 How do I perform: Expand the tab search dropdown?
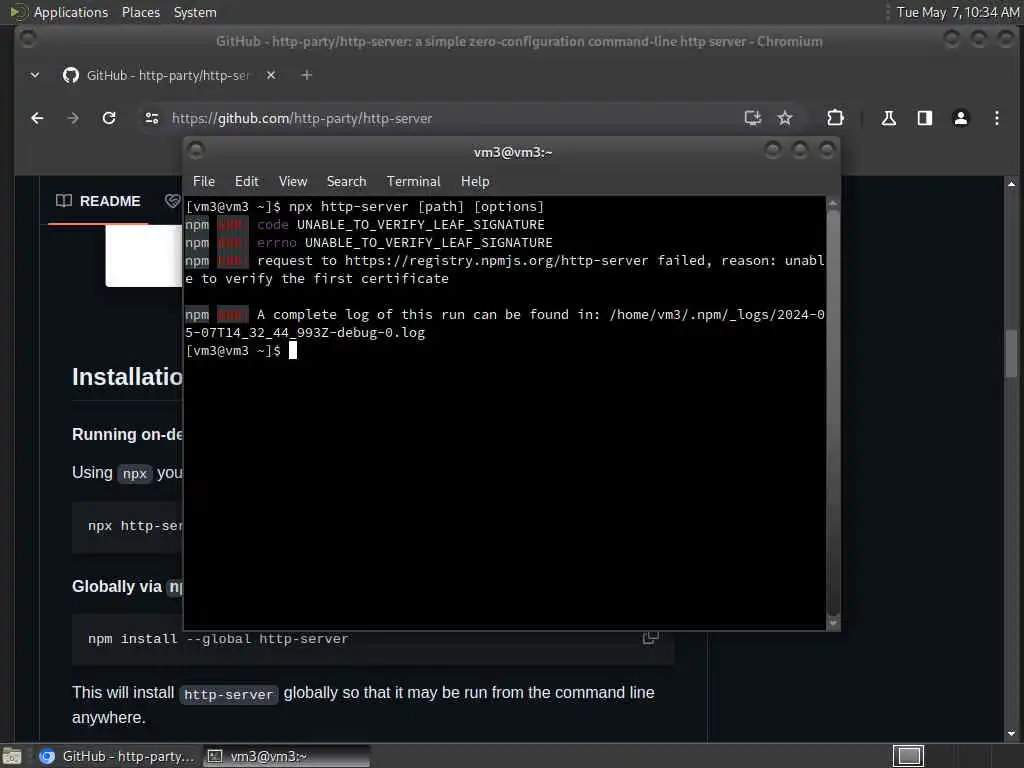pyautogui.click(x=35, y=75)
